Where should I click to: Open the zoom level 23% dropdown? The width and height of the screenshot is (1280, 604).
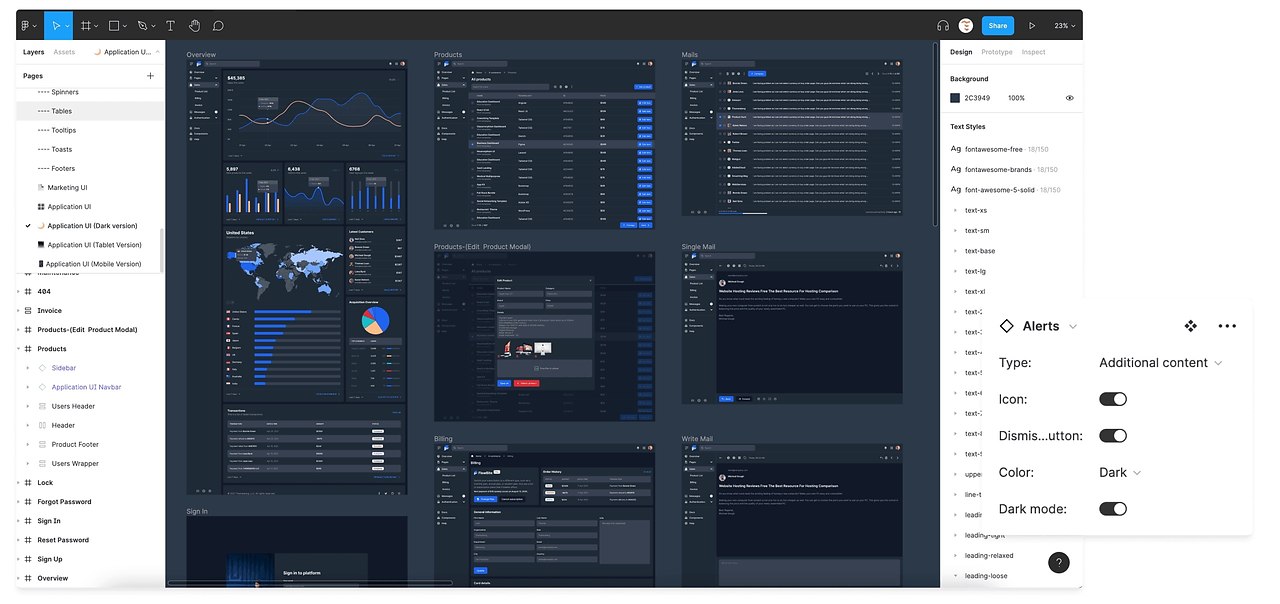click(1064, 25)
